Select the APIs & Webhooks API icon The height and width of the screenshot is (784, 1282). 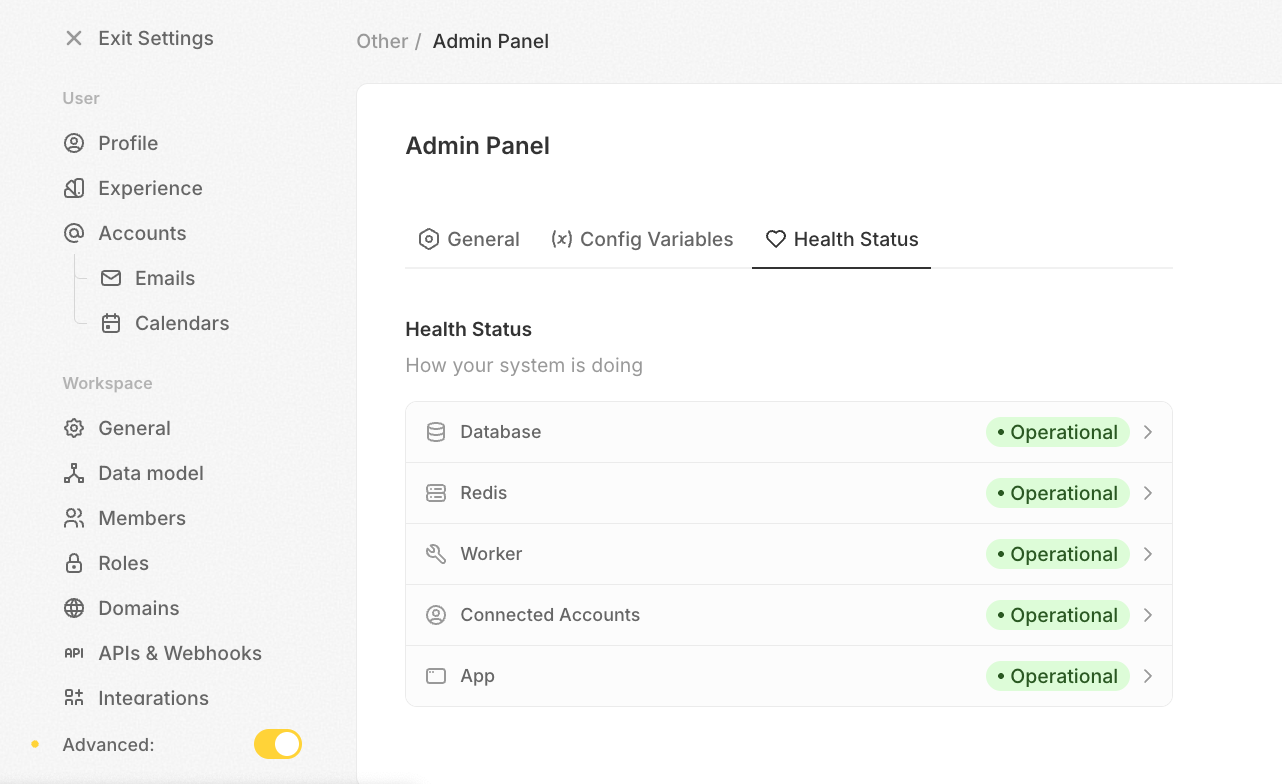73,653
